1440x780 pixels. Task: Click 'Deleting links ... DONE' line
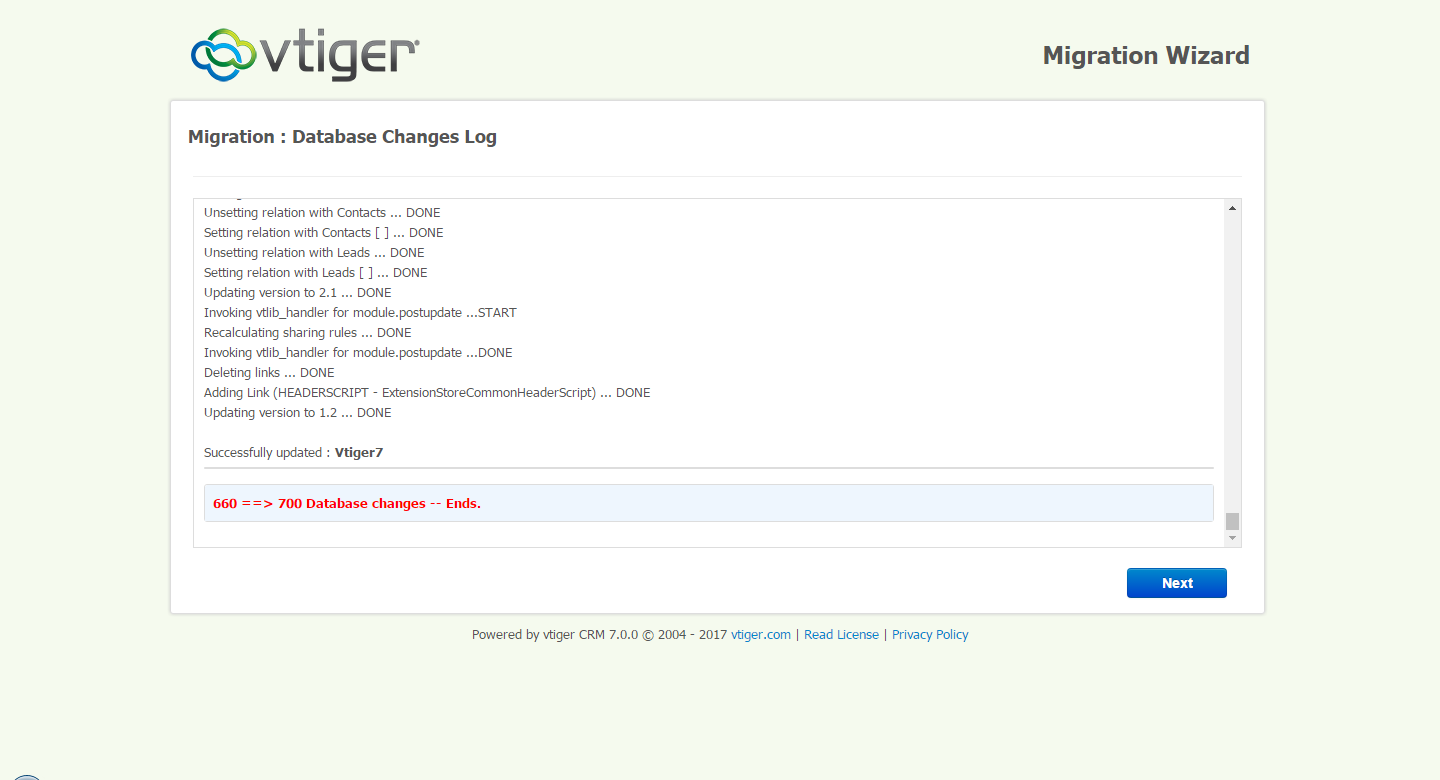[x=269, y=373]
